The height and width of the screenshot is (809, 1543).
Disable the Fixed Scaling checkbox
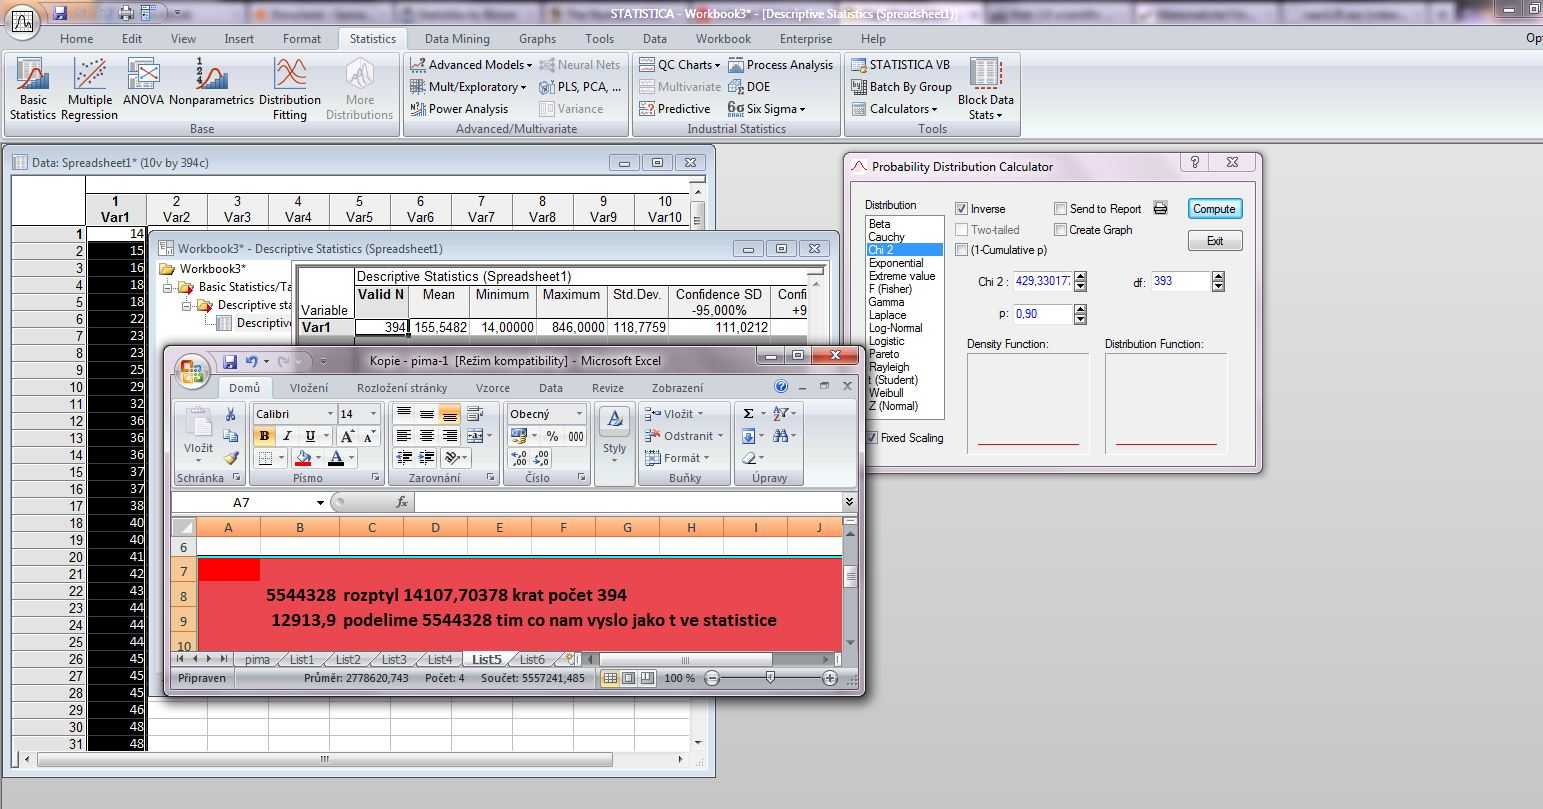(x=872, y=438)
